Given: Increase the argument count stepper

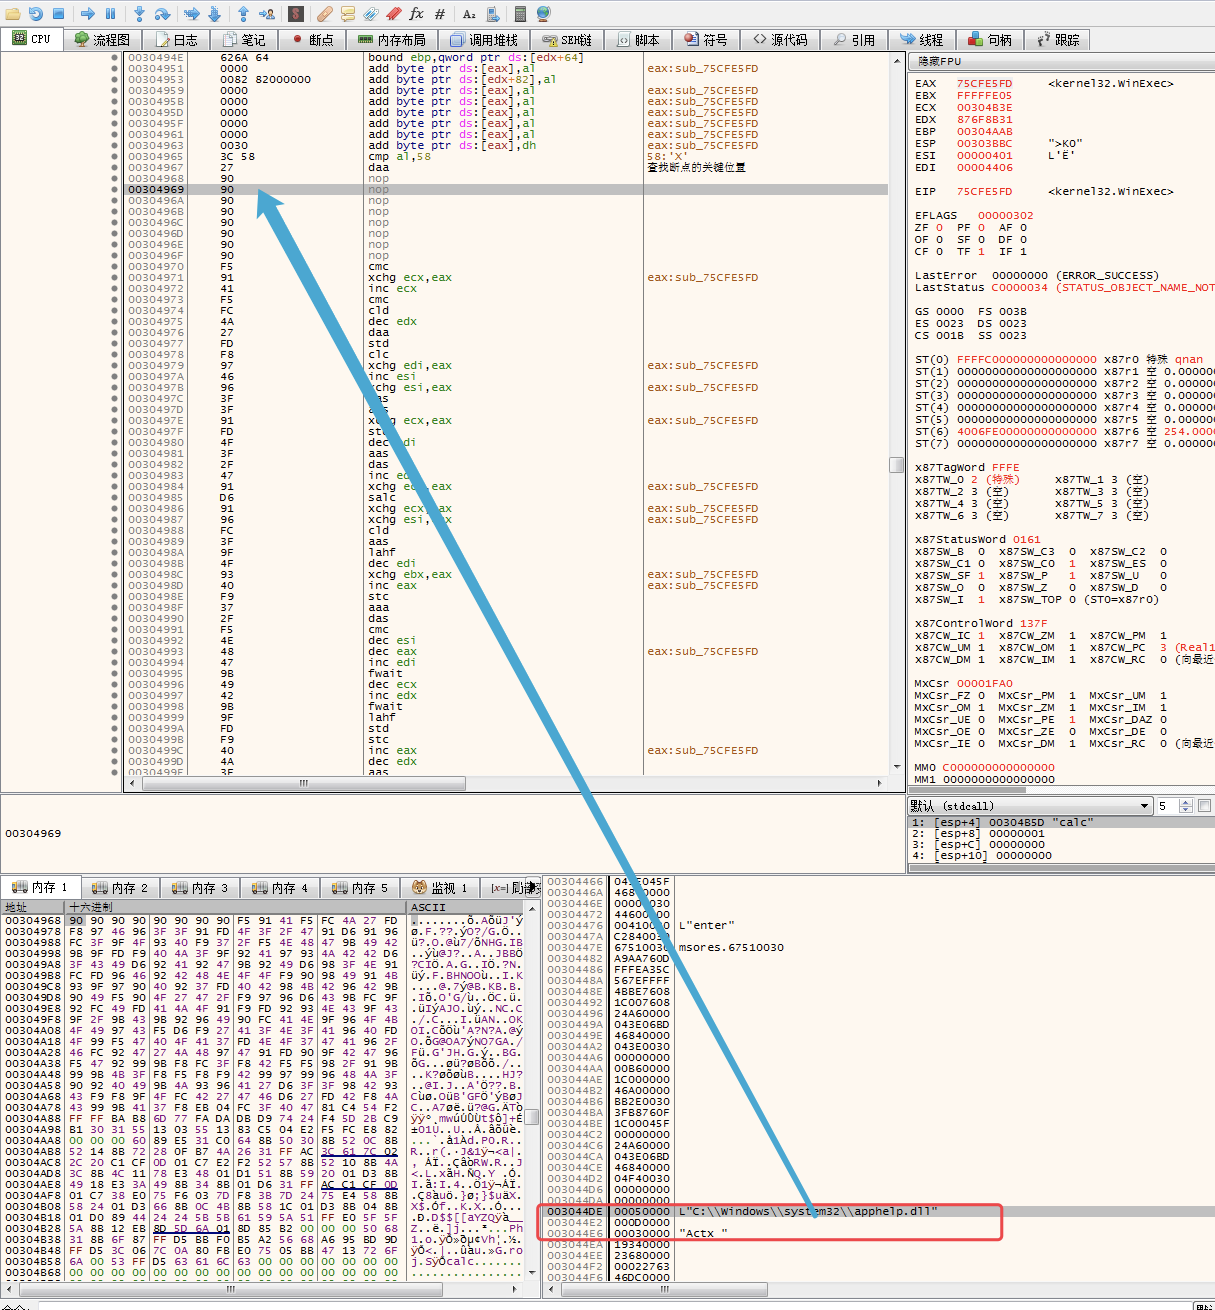Looking at the screenshot, I should click(1186, 802).
